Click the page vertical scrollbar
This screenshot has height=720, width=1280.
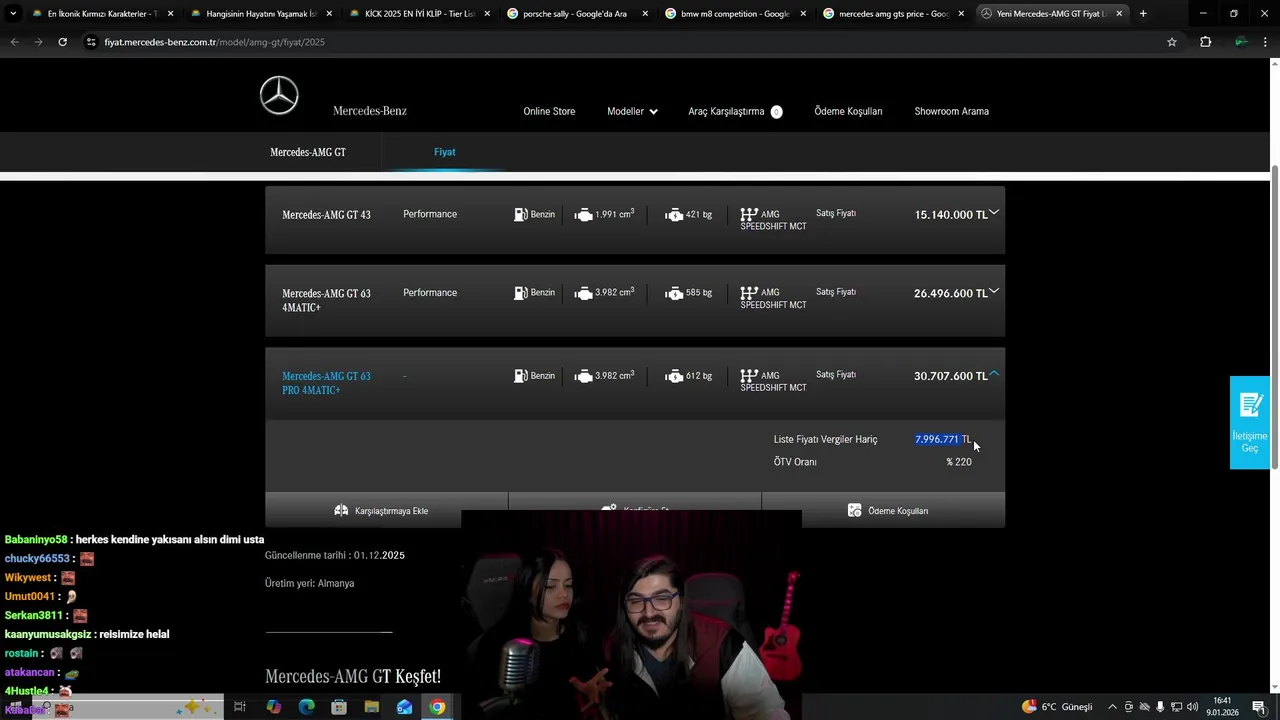coord(1274,315)
